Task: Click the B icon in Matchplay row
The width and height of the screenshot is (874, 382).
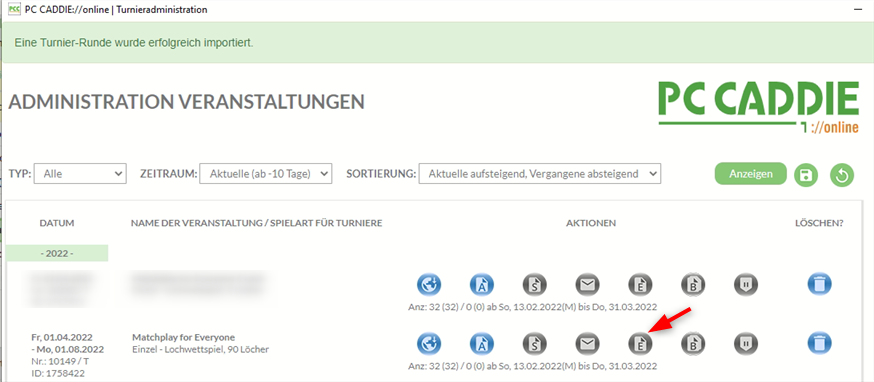Action: pyautogui.click(x=693, y=343)
